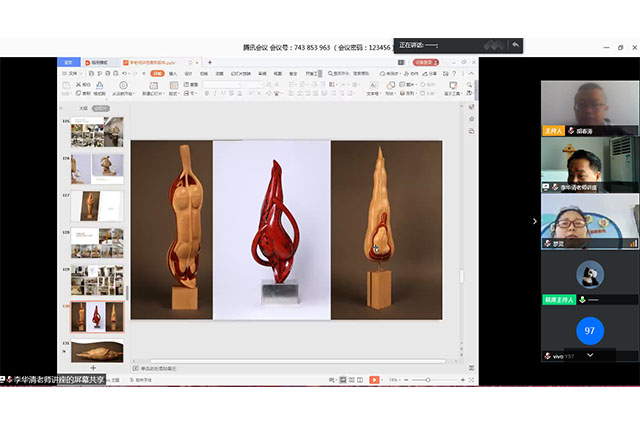The width and height of the screenshot is (640, 427).
Task: Click the orange slideshow play button
Action: tap(374, 380)
